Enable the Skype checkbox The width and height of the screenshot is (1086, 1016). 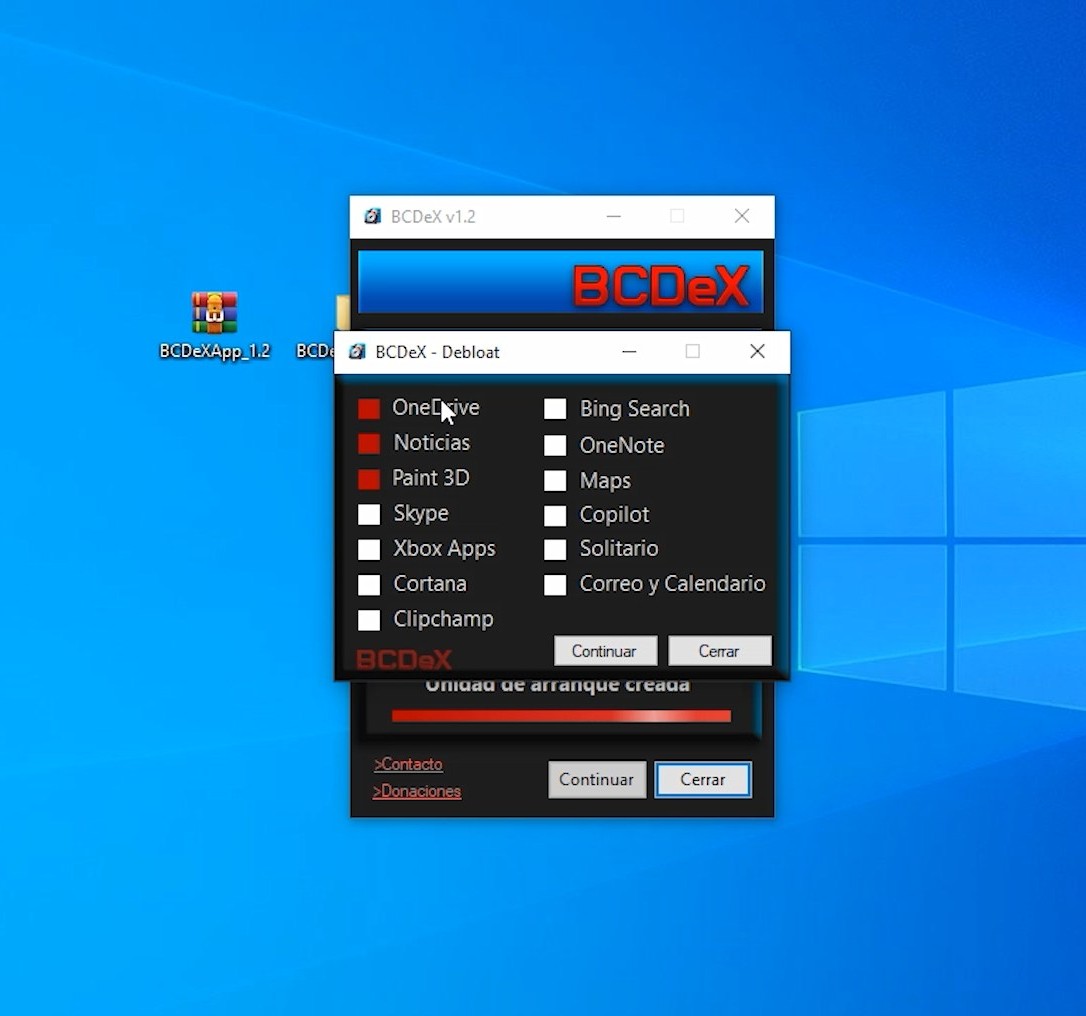pyautogui.click(x=369, y=513)
